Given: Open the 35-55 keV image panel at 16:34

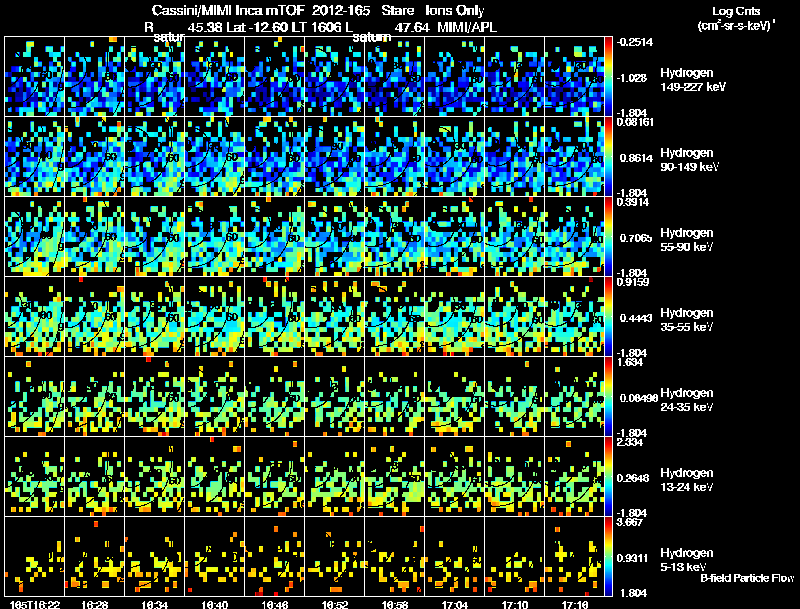Looking at the screenshot, I should pyautogui.click(x=155, y=317).
